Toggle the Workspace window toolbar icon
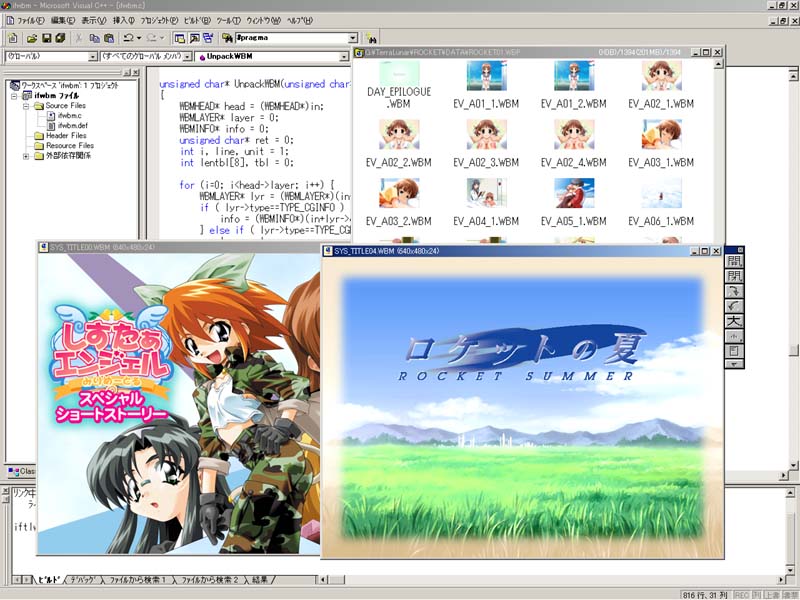The height and width of the screenshot is (600, 800). [180, 38]
